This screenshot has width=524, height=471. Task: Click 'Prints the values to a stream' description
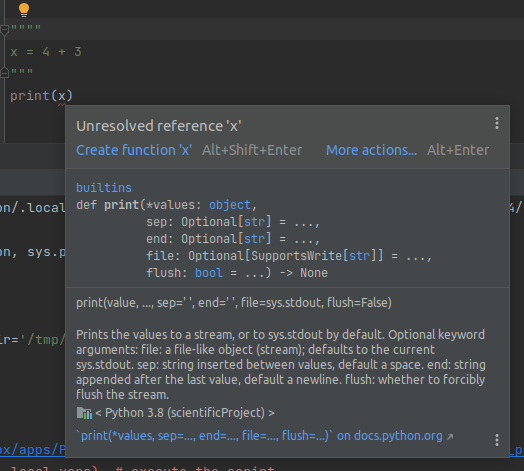click(x=281, y=365)
